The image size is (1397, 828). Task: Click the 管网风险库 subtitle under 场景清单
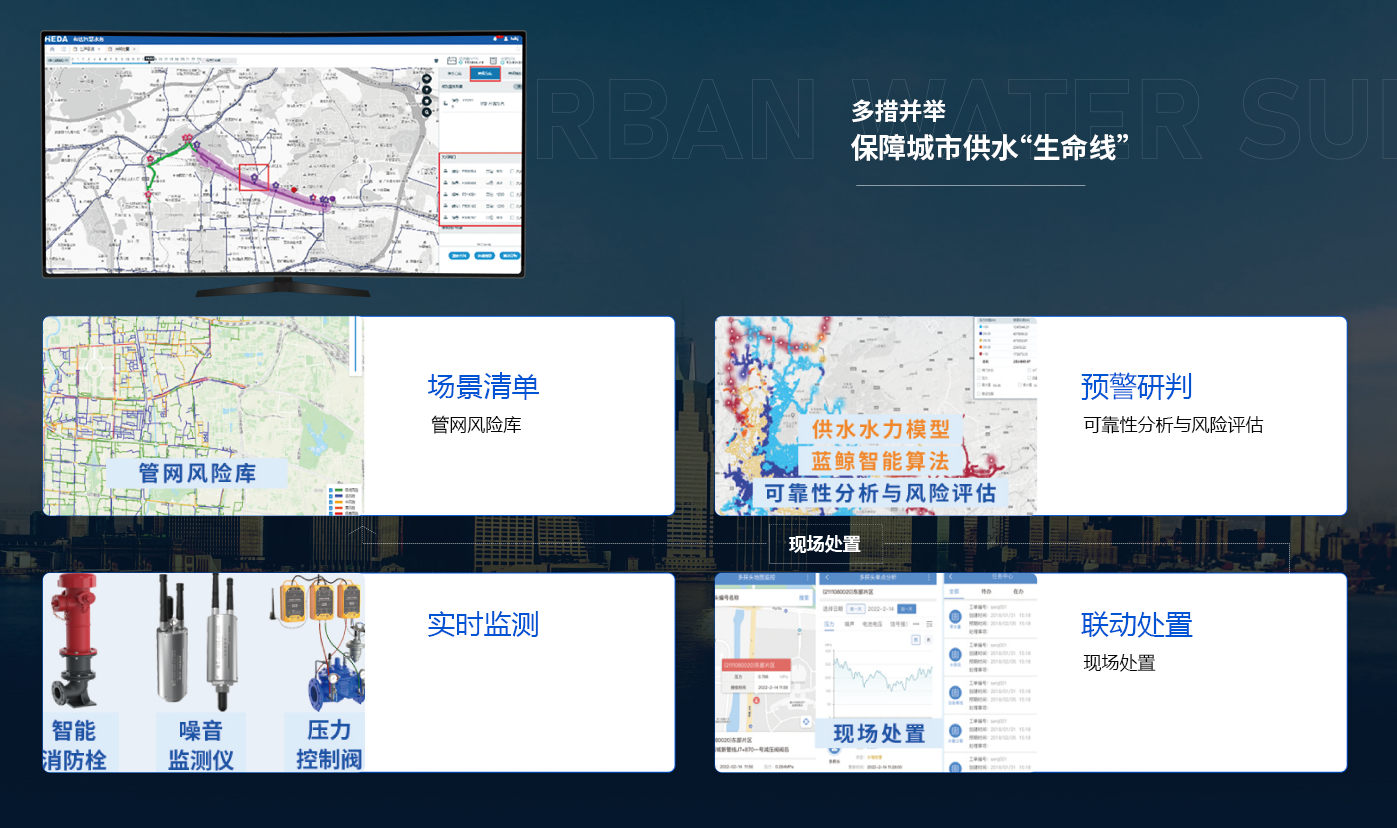[x=476, y=425]
